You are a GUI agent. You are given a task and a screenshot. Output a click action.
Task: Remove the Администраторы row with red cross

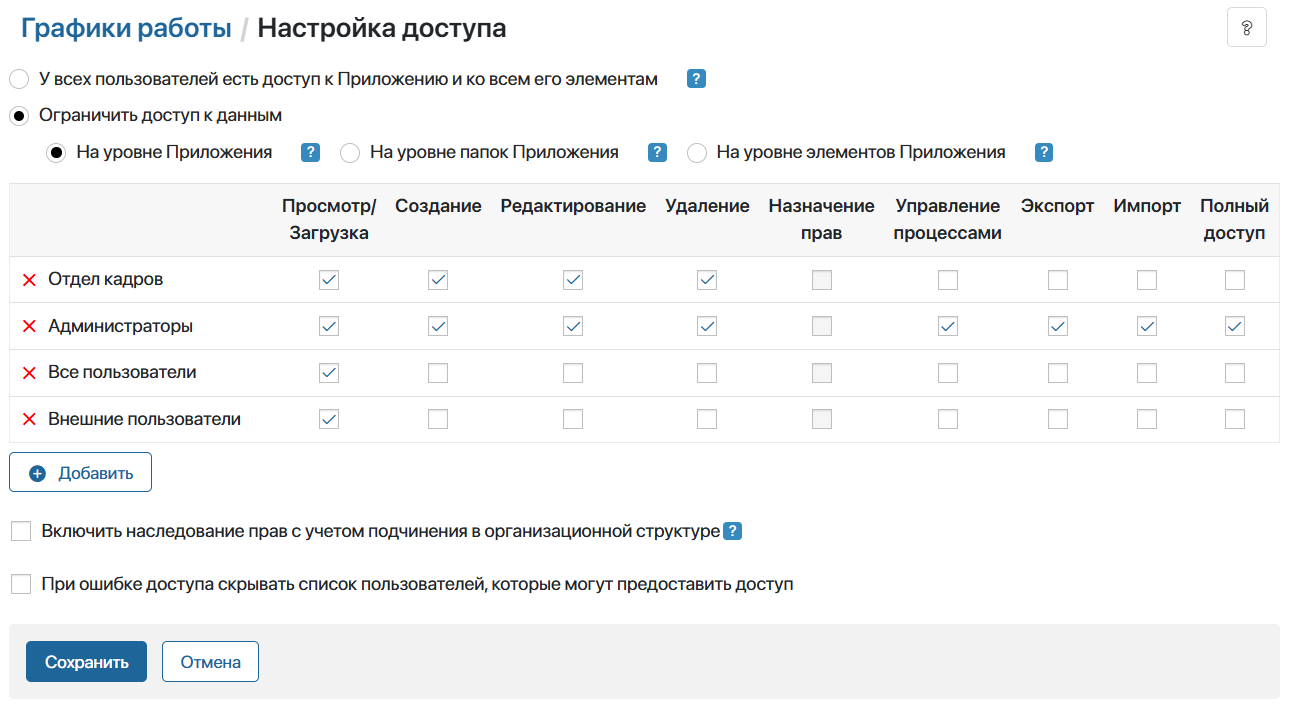(29, 327)
